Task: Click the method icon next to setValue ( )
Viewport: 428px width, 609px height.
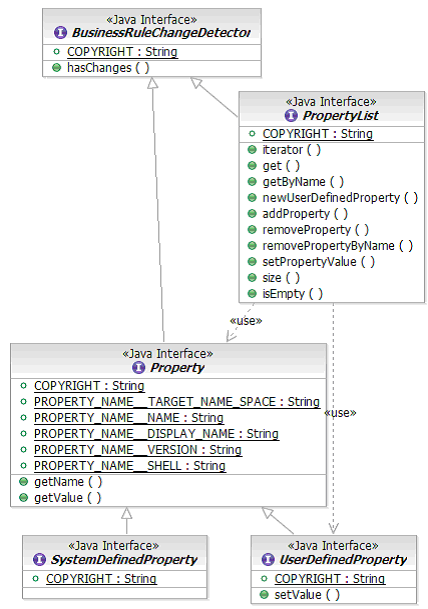Action: 264,595
